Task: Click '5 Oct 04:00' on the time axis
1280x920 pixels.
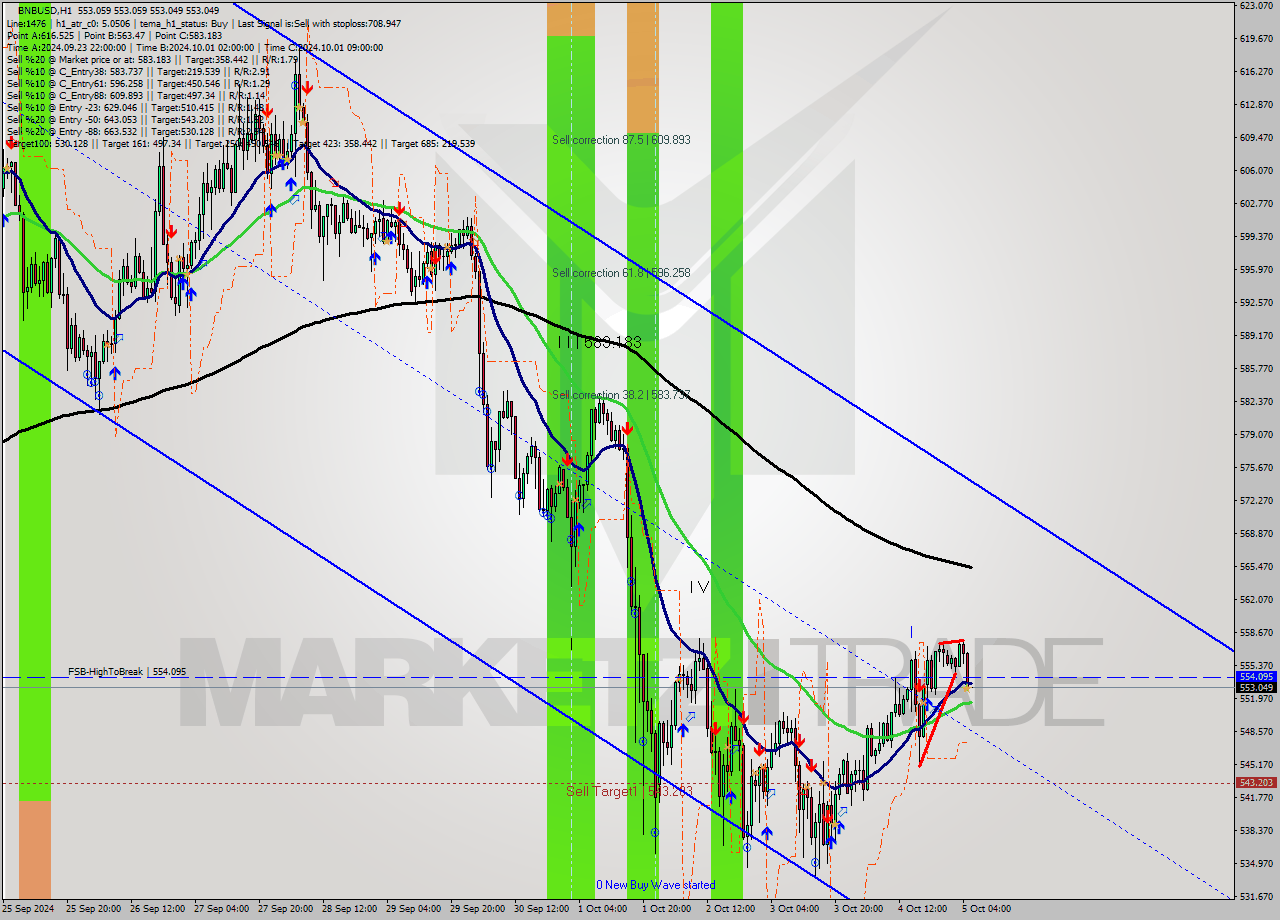Action: (x=987, y=909)
